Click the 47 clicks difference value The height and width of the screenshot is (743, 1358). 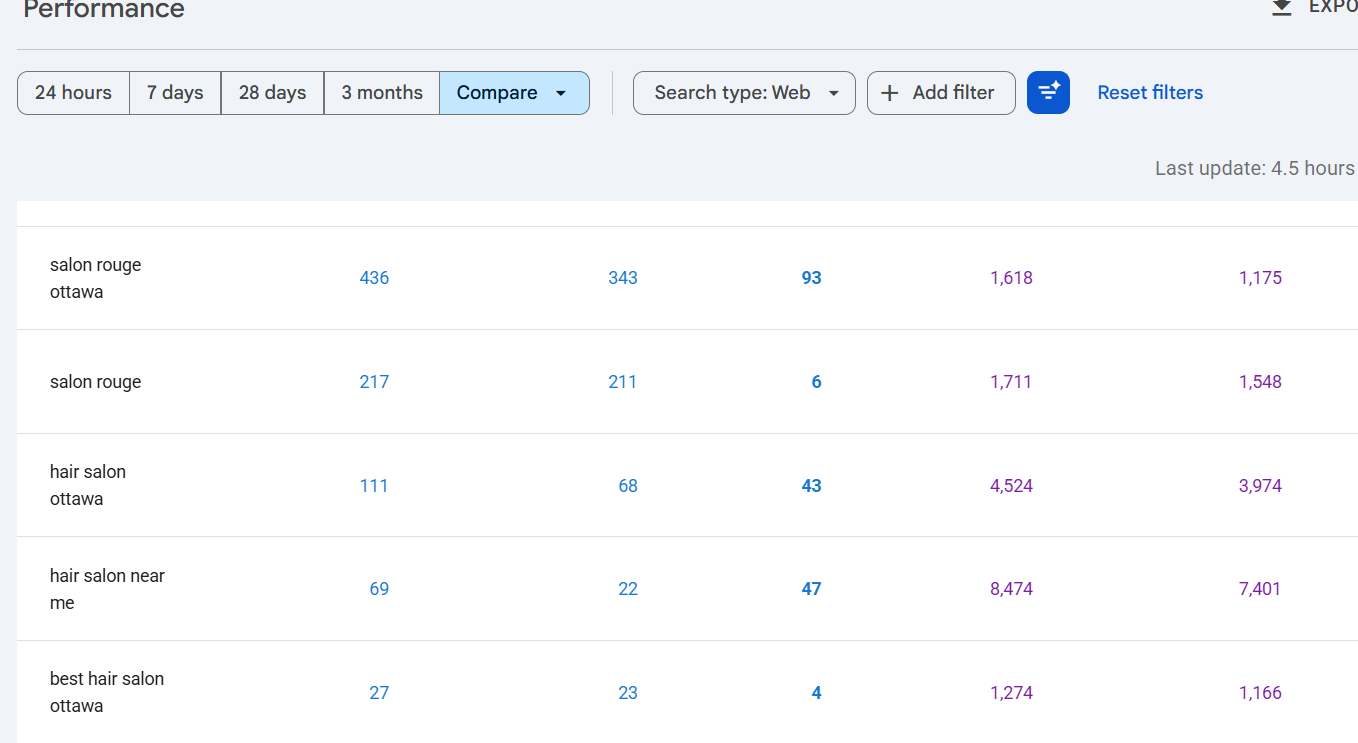pos(811,589)
